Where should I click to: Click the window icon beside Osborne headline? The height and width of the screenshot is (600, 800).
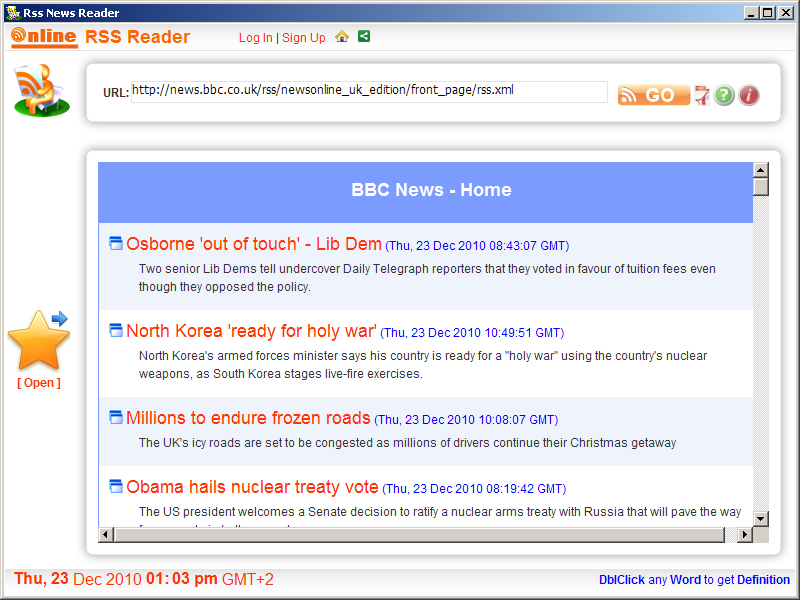coord(116,243)
